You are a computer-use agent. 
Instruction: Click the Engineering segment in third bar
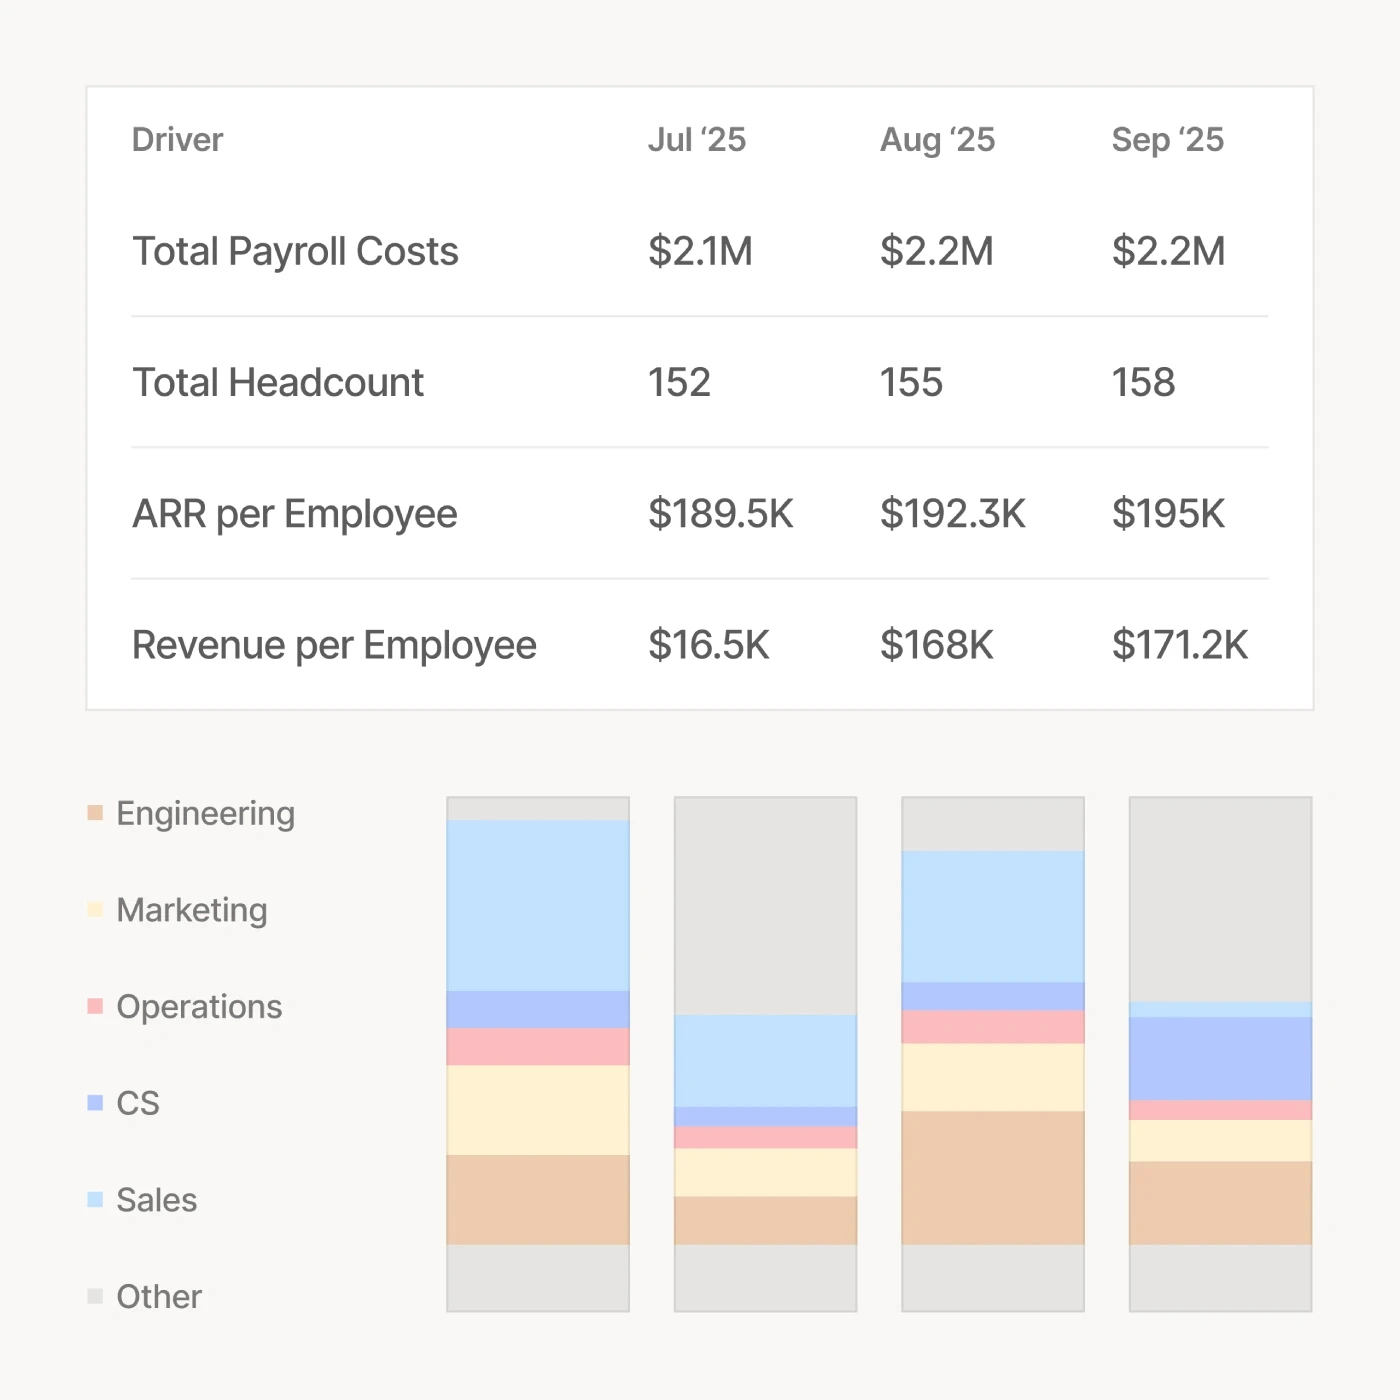(993, 1178)
